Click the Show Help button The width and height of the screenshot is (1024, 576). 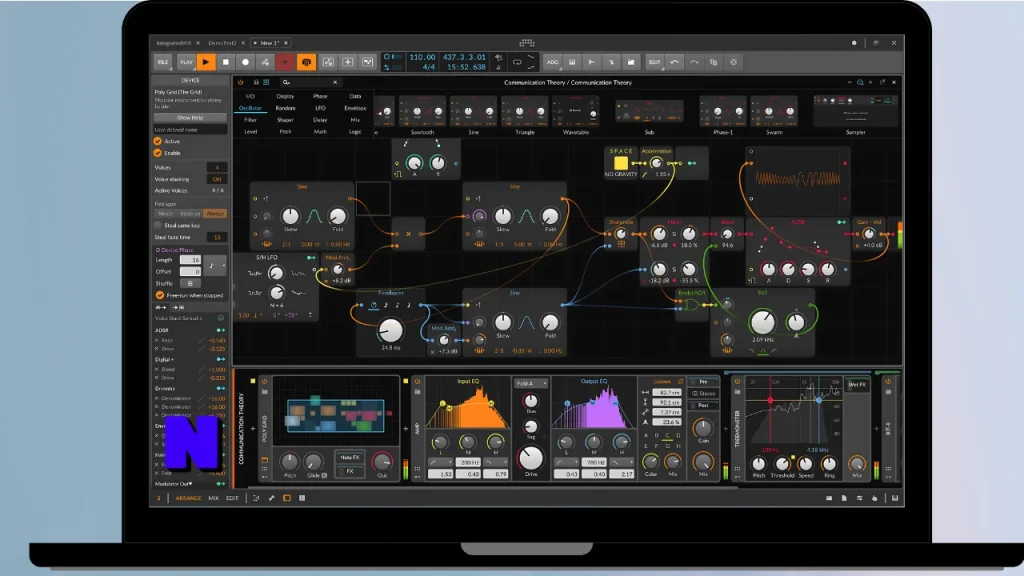click(x=190, y=118)
